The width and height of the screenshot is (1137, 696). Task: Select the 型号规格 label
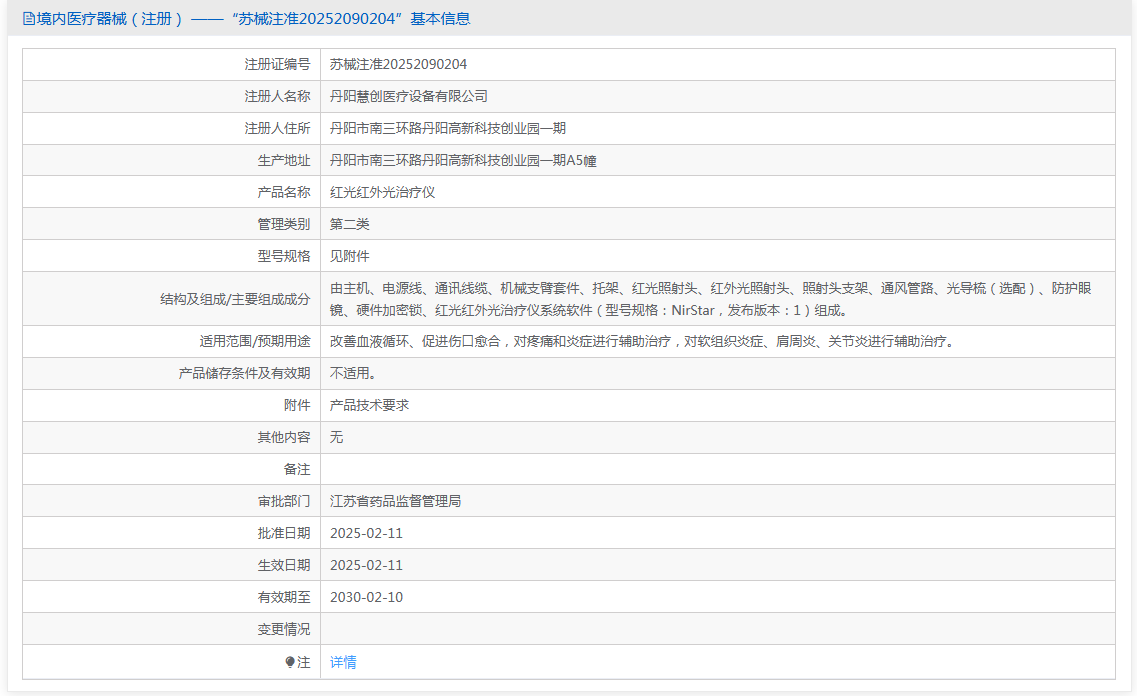coord(284,256)
